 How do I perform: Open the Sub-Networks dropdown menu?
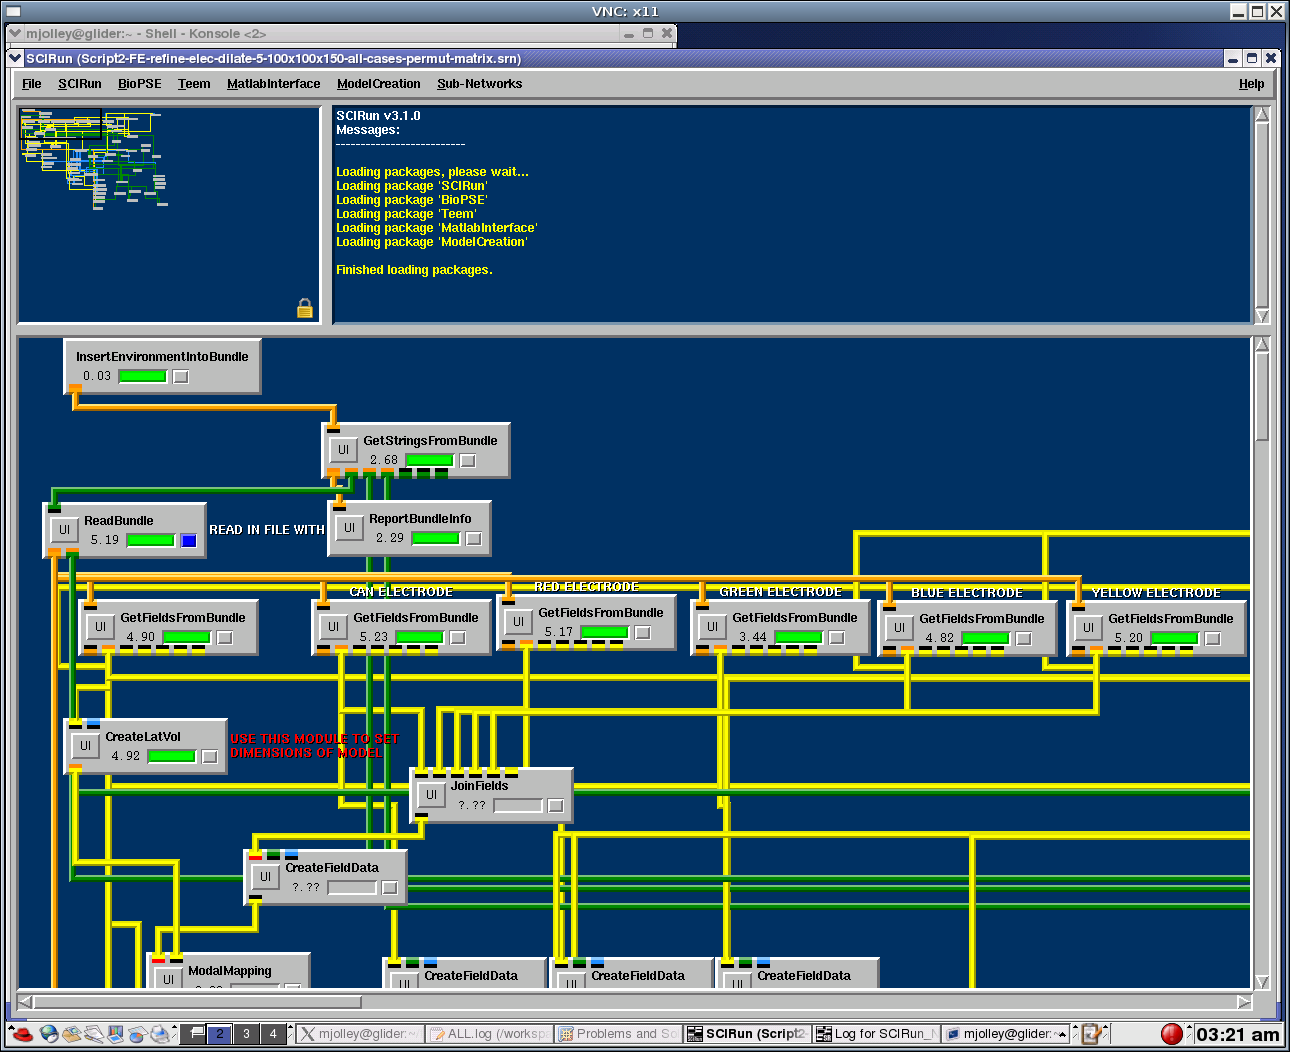tap(479, 84)
